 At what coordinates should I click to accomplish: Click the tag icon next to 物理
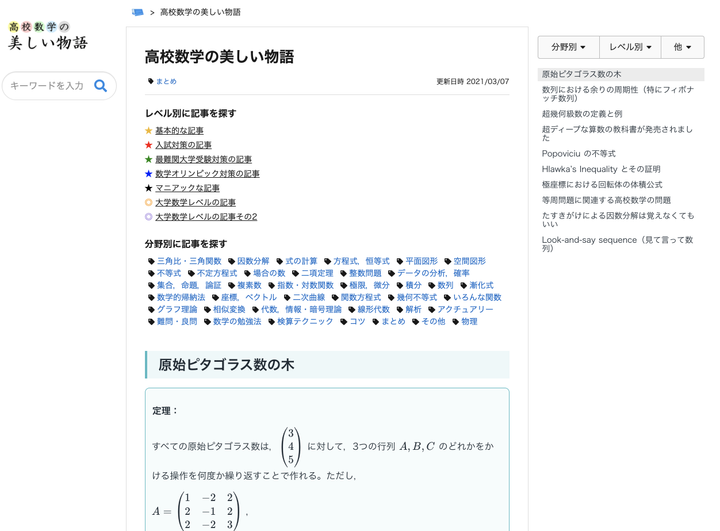click(x=456, y=322)
